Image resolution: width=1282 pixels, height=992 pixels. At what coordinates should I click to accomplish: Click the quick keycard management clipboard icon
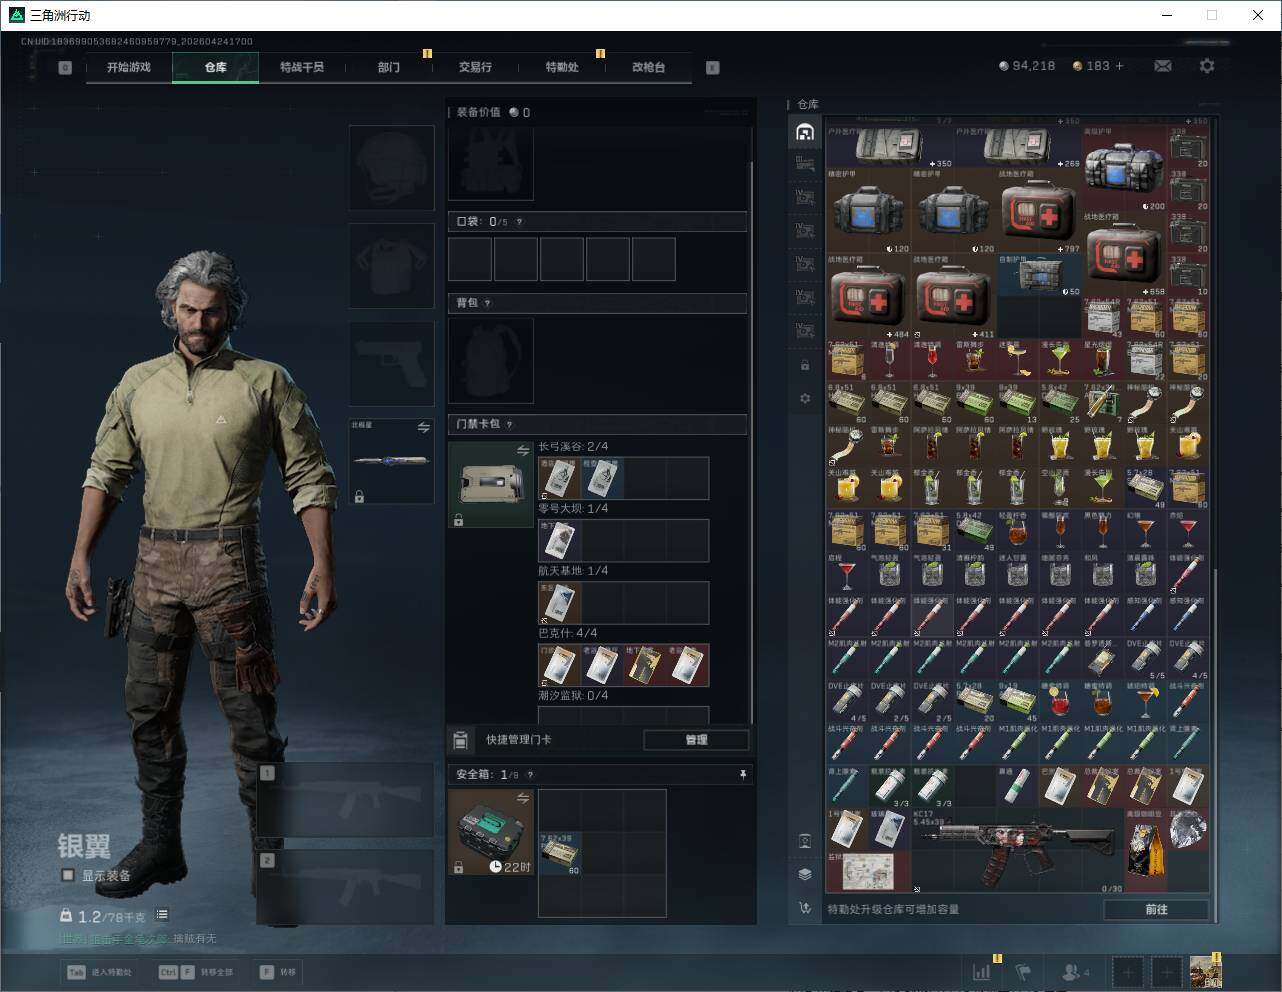(461, 740)
